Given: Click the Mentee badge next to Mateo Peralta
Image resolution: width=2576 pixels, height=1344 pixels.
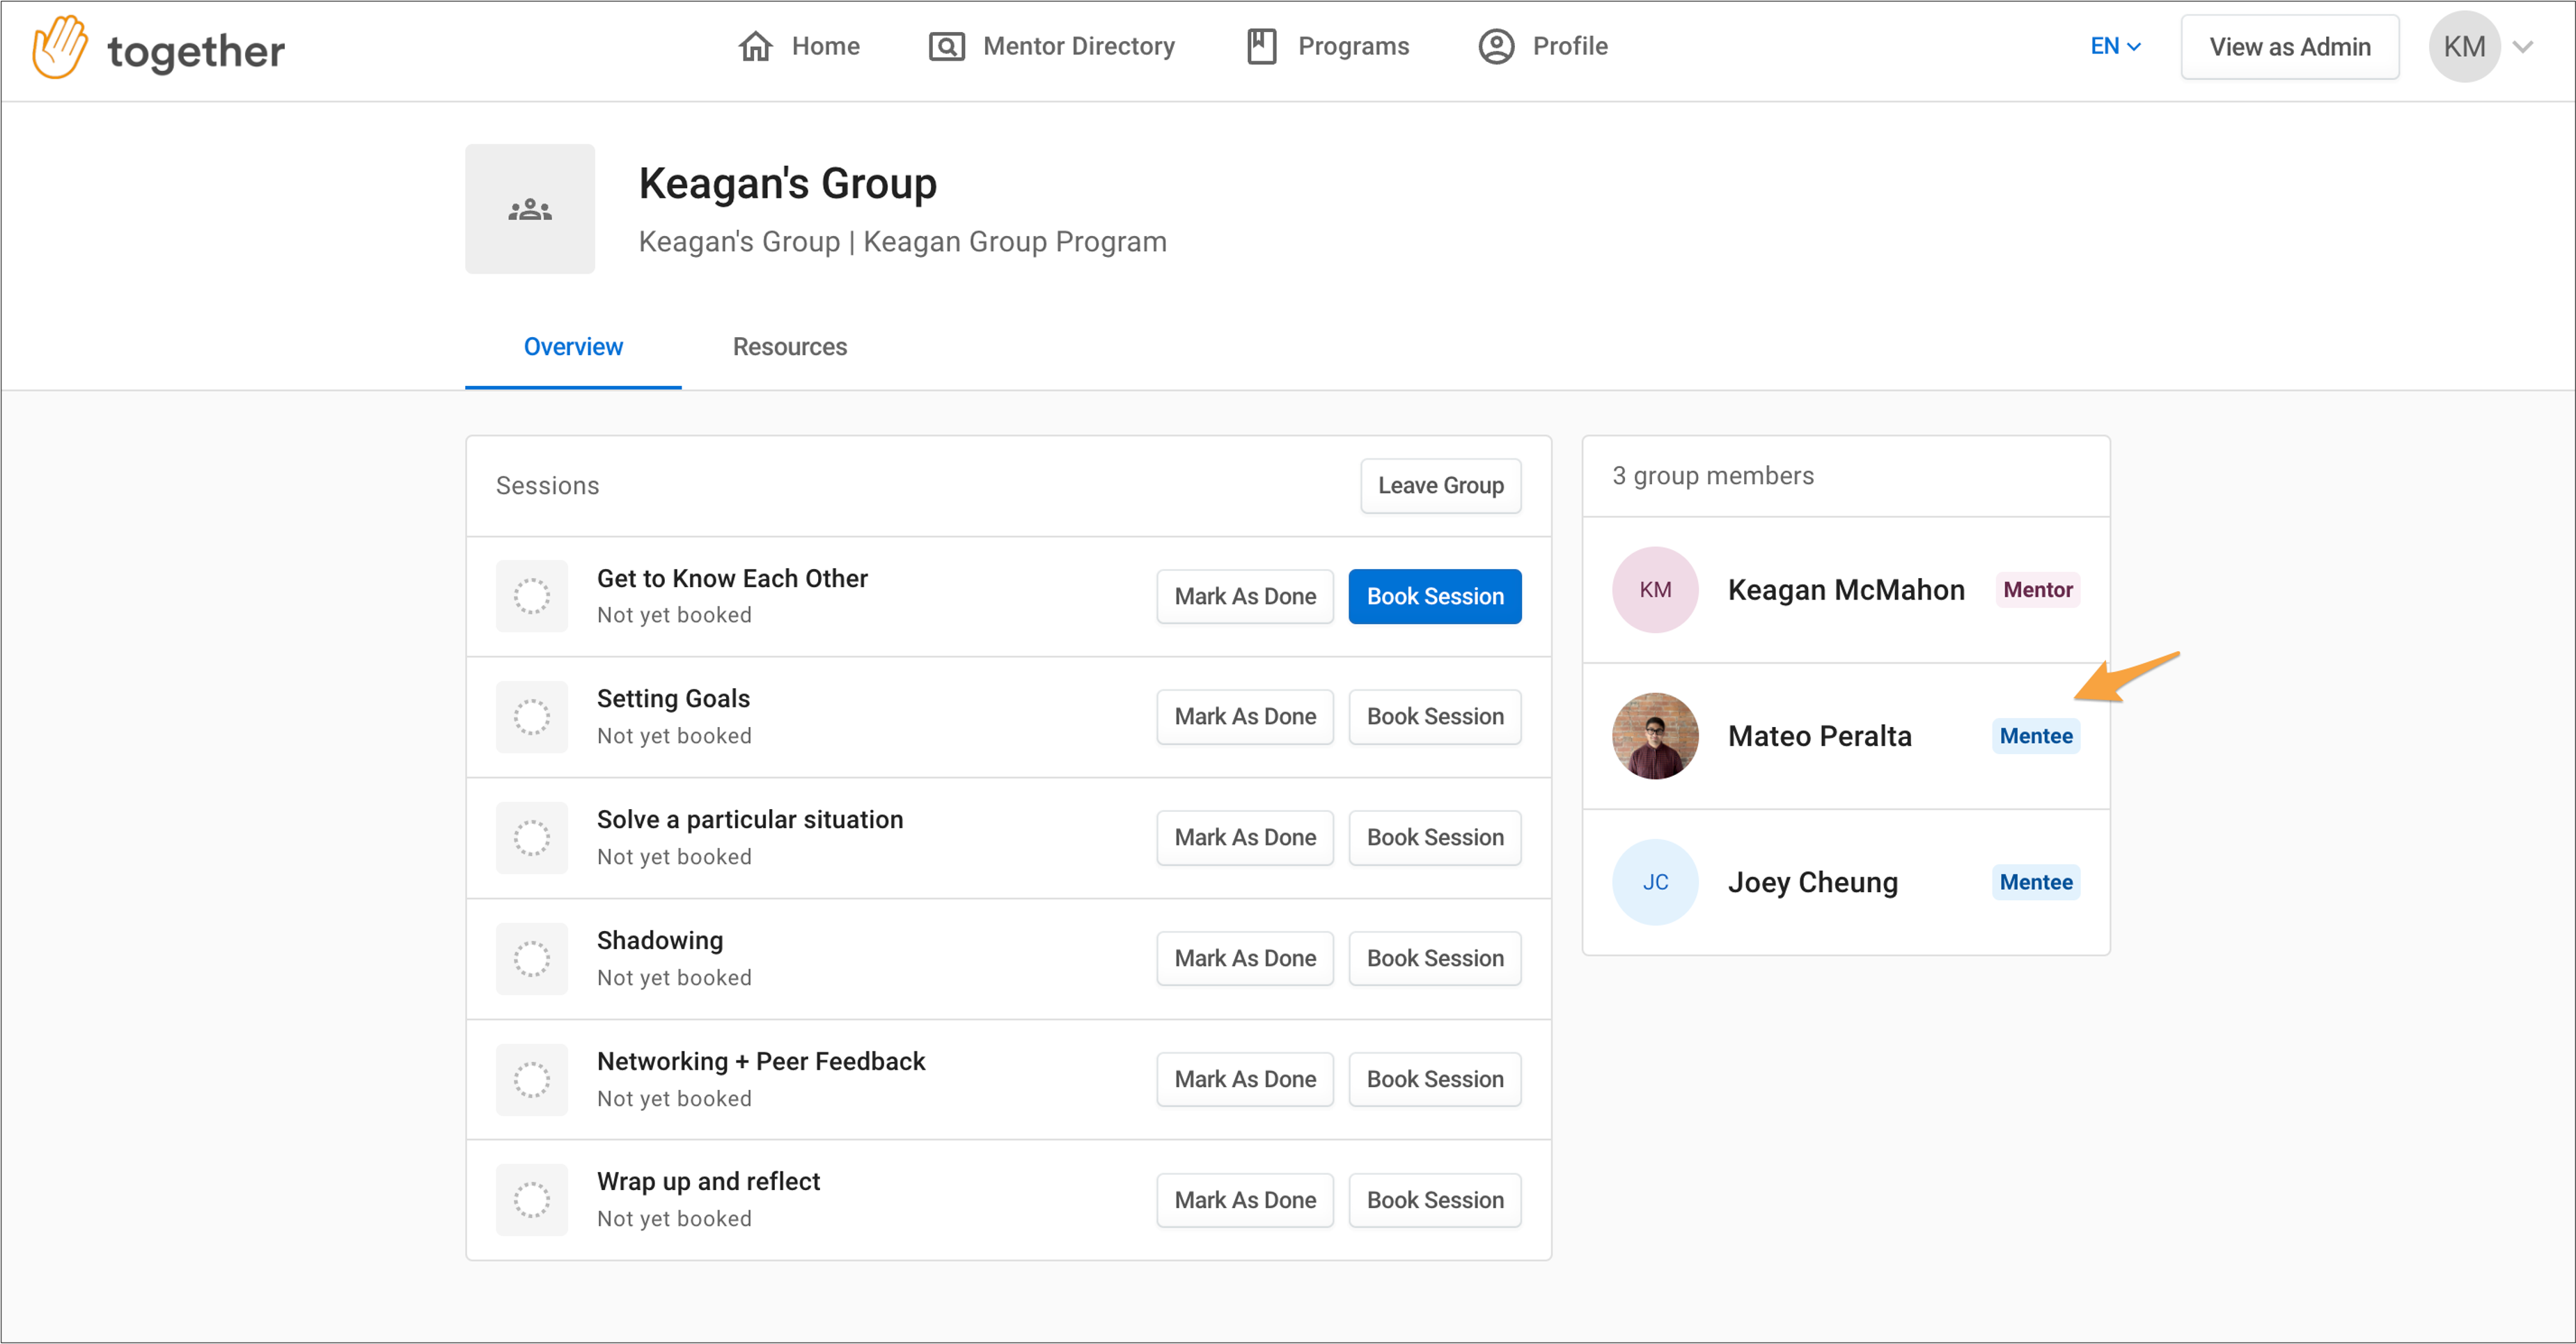Looking at the screenshot, I should 2036,736.
